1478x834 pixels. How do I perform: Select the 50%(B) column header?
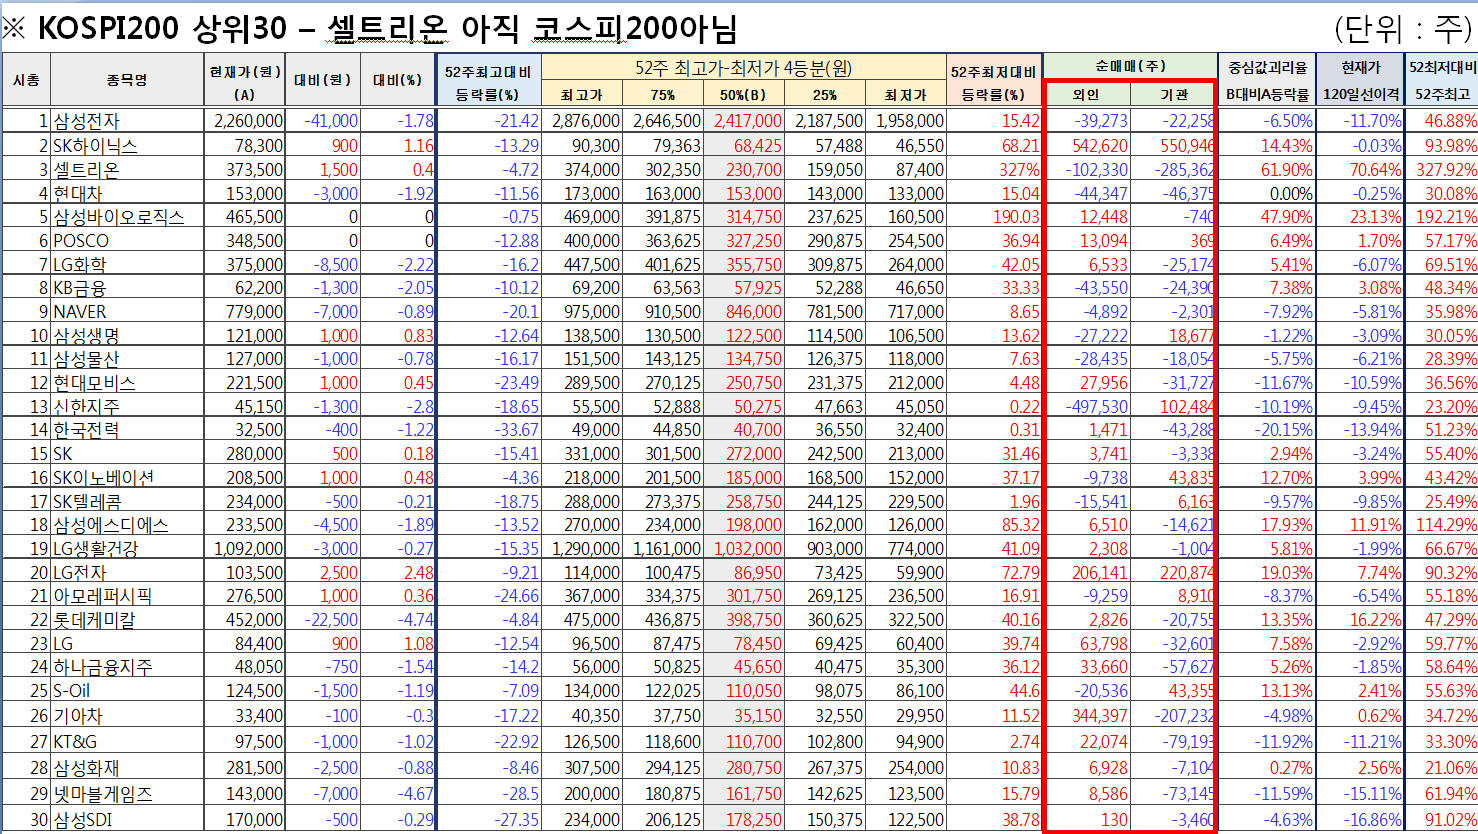[743, 95]
